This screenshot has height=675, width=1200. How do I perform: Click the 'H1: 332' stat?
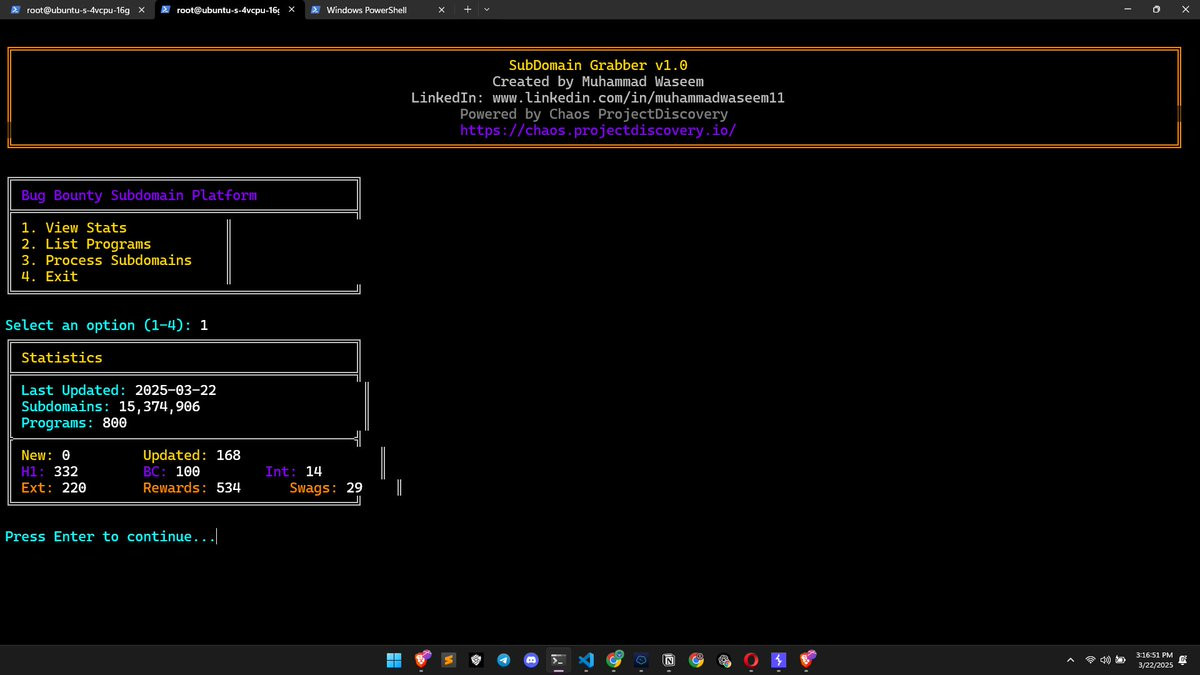click(x=49, y=471)
